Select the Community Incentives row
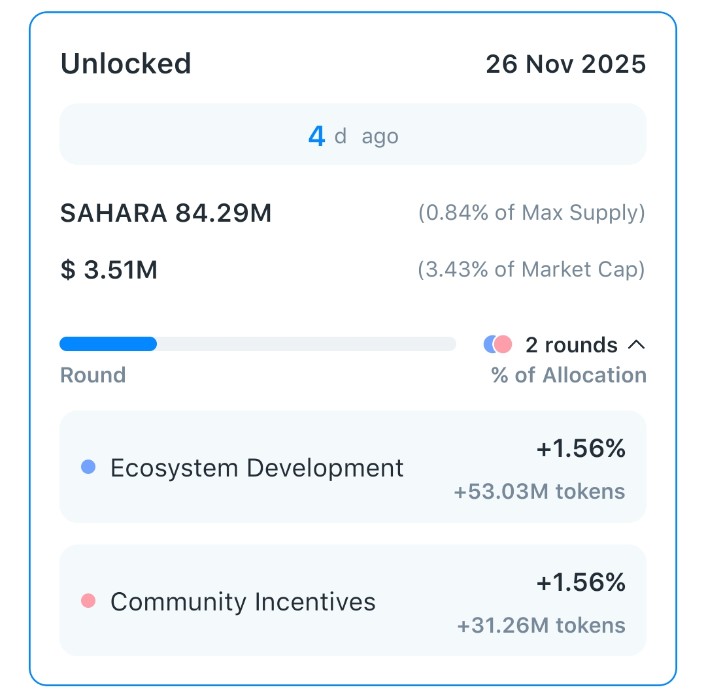 pyautogui.click(x=353, y=601)
